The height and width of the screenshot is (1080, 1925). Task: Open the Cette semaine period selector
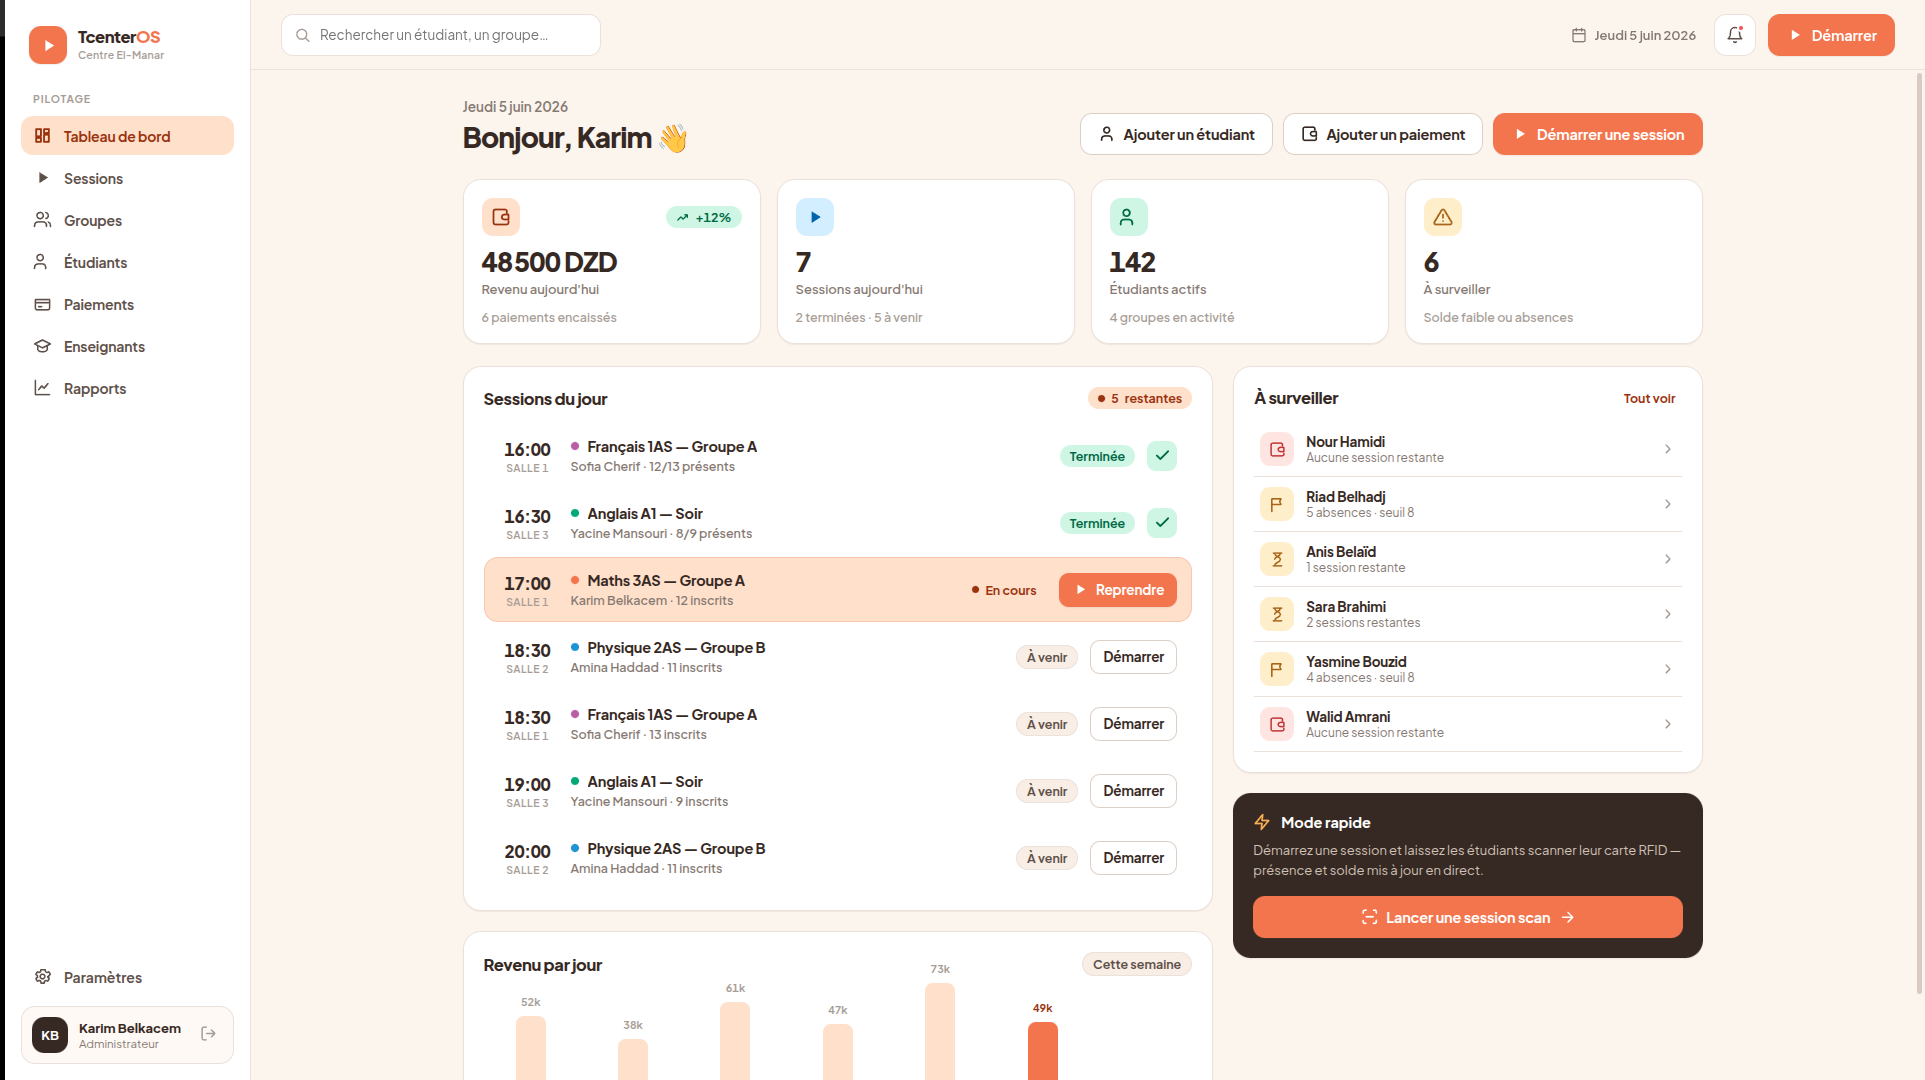(x=1136, y=964)
